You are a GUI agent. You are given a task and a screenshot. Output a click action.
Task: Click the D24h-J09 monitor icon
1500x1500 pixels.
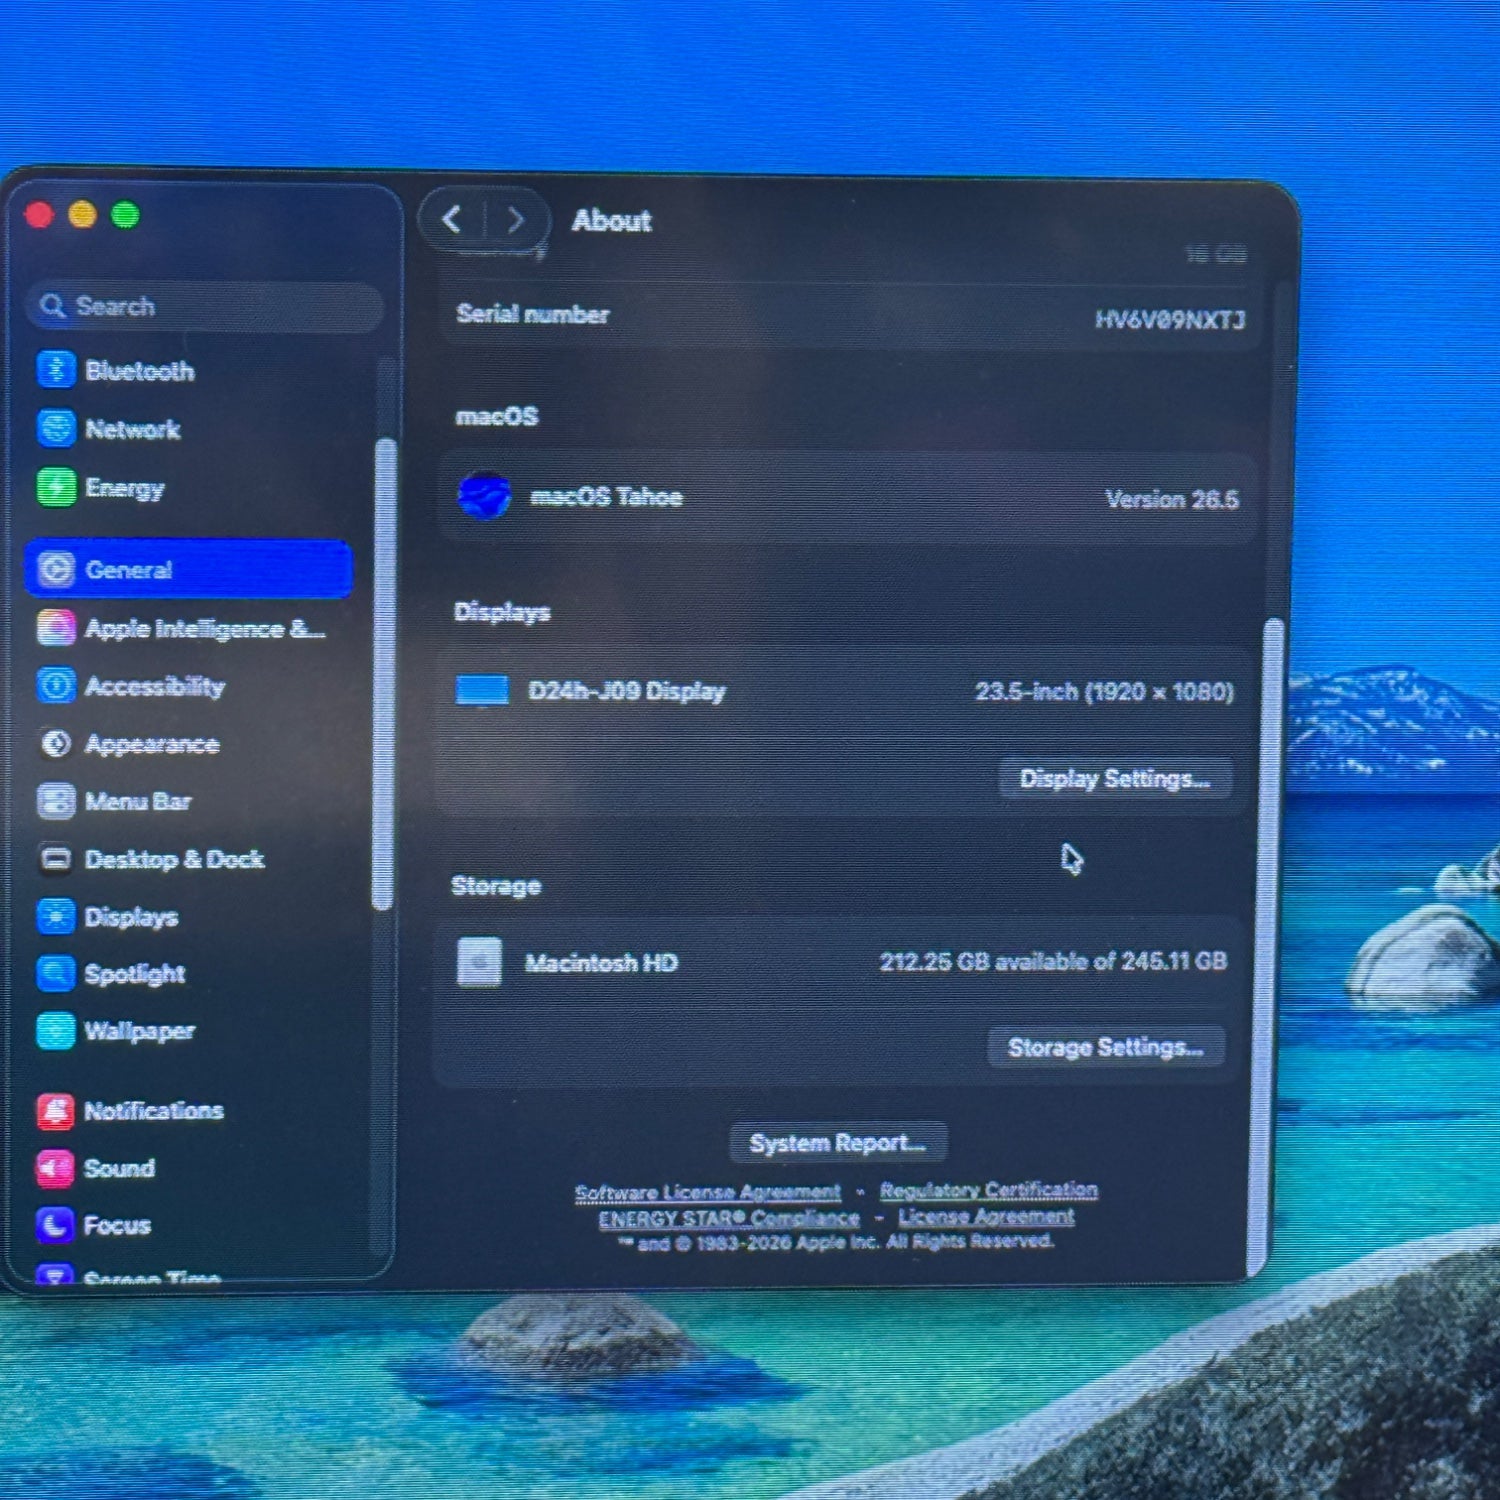pos(482,691)
